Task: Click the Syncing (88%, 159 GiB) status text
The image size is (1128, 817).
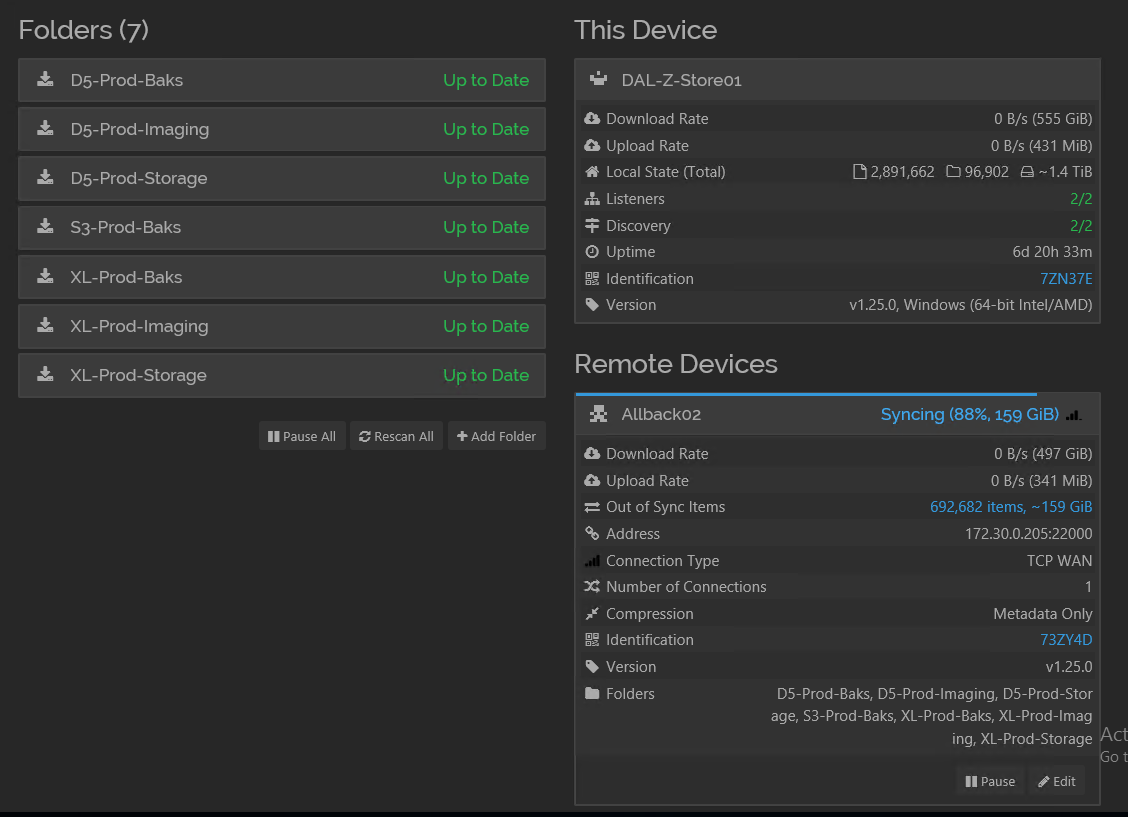Action: tap(970, 414)
